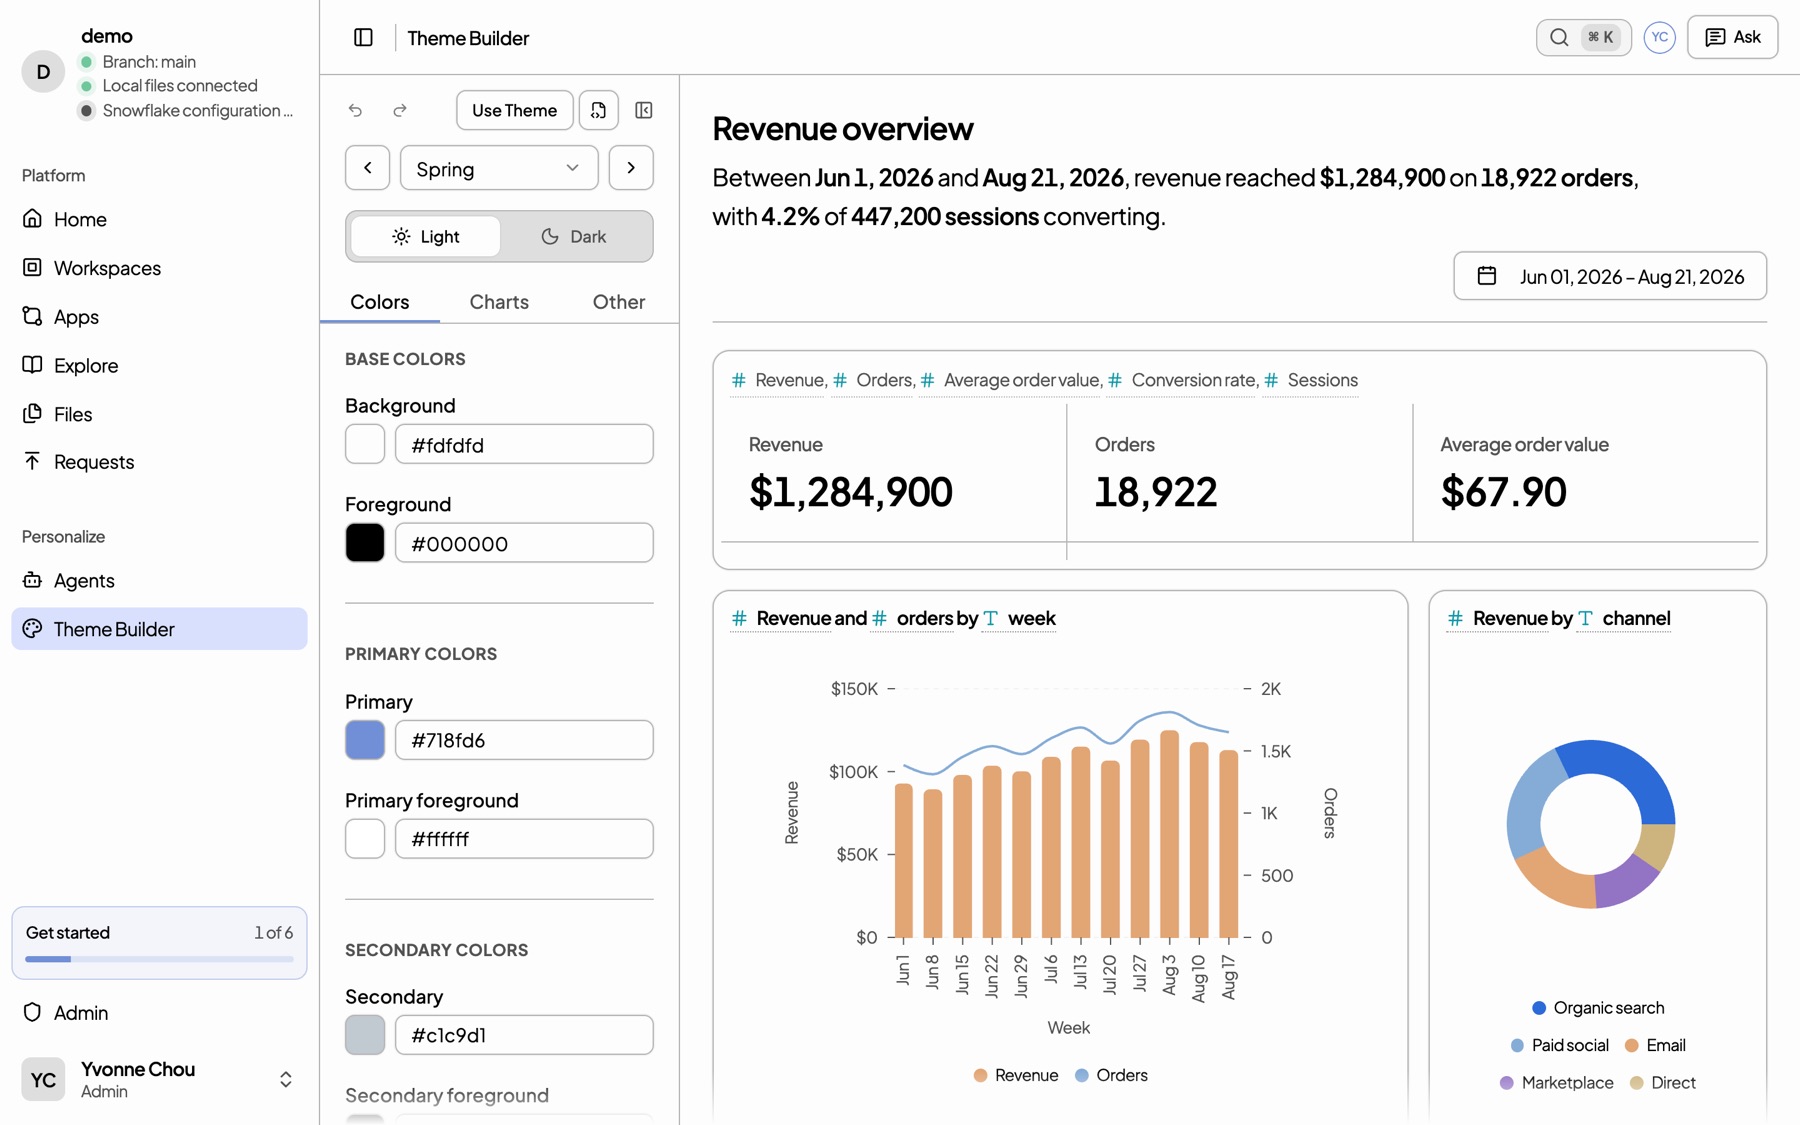This screenshot has height=1125, width=1800.
Task: Open the Admin section
Action: (159, 1013)
